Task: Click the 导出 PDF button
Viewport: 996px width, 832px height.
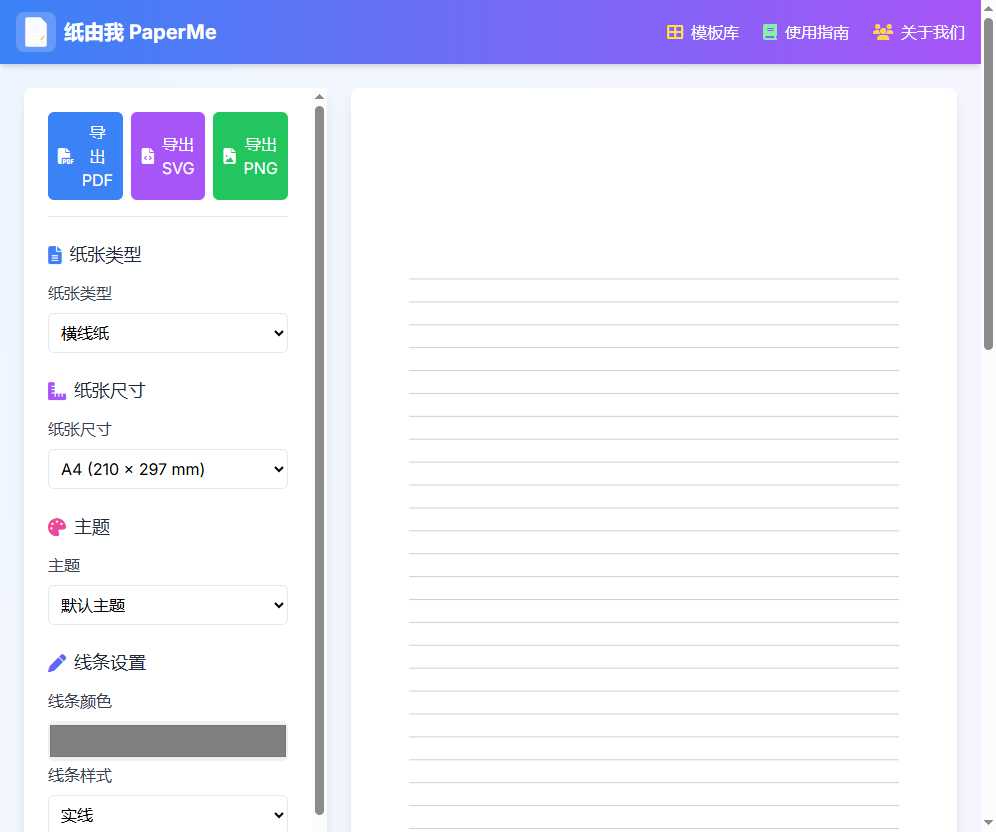Action: point(85,156)
